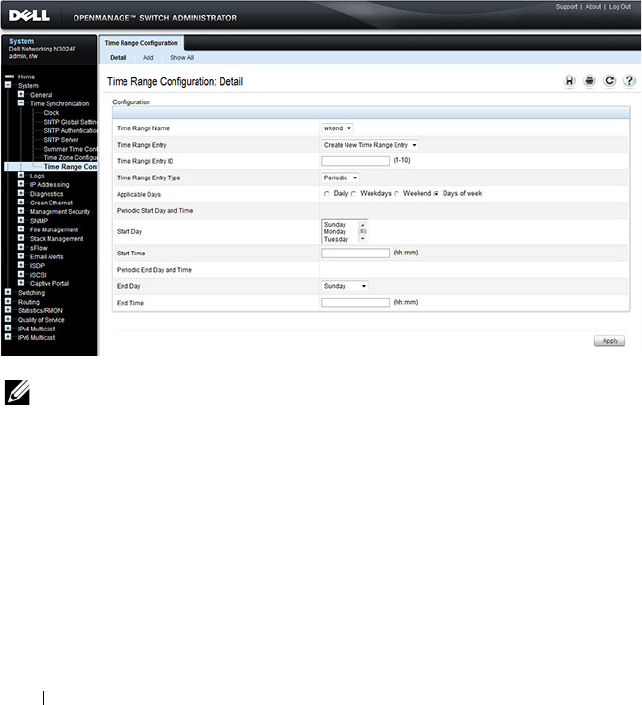Viewport: 642px width, 705px height.
Task: Open the About link
Action: tap(593, 7)
